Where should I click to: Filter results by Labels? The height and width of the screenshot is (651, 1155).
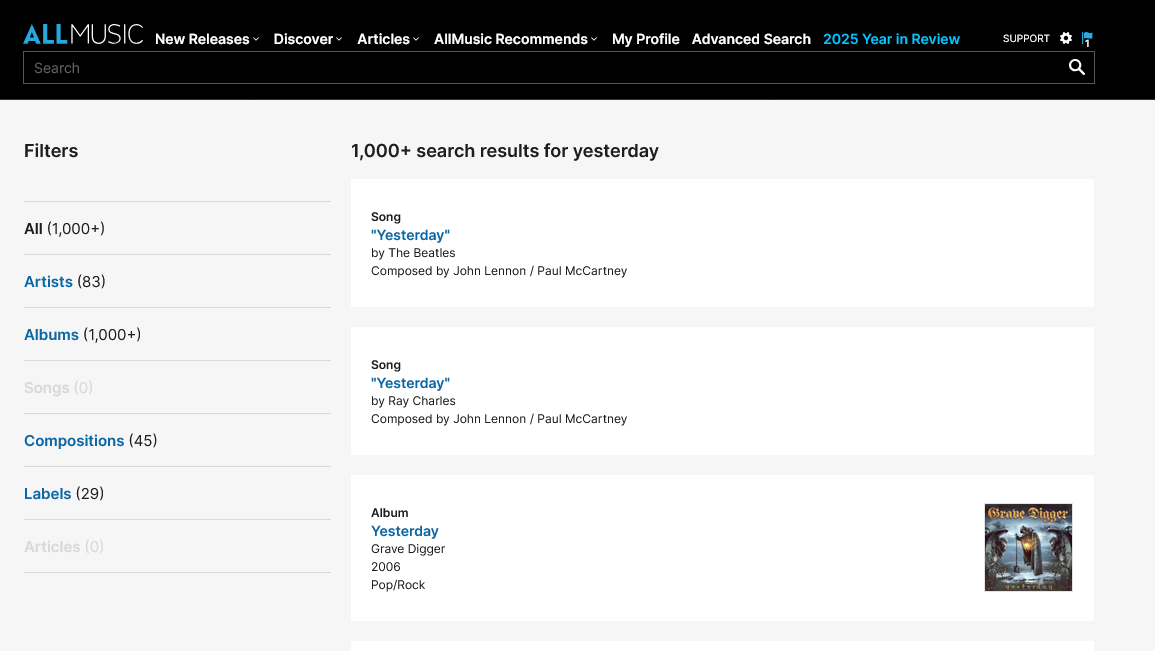48,494
